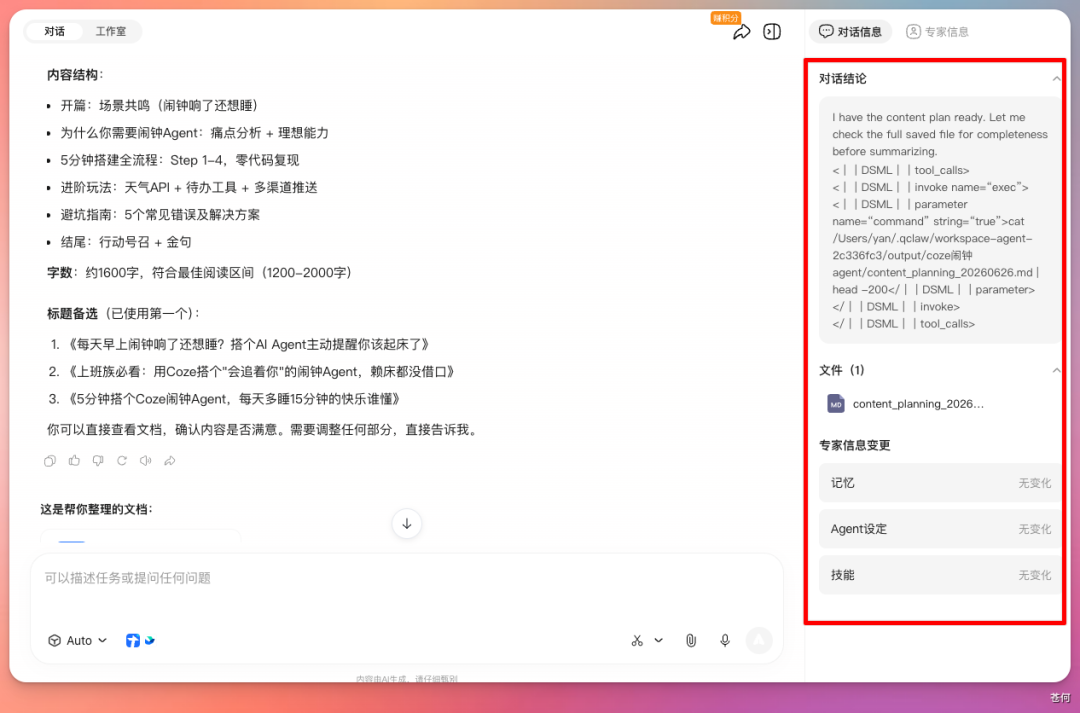Click the bullet 5分钟搭建全流程
This screenshot has height=713, width=1080.
(180, 161)
